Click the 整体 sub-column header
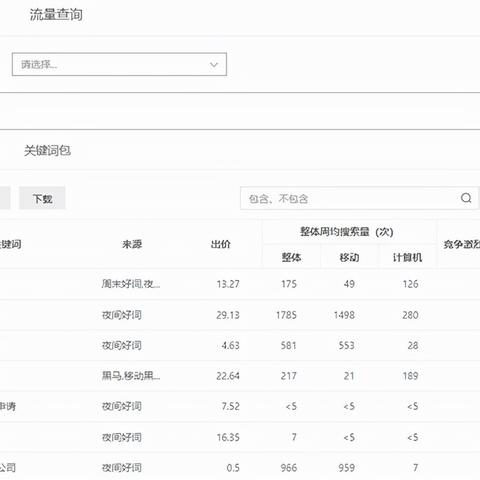Image resolution: width=480 pixels, height=480 pixels. 291,257
